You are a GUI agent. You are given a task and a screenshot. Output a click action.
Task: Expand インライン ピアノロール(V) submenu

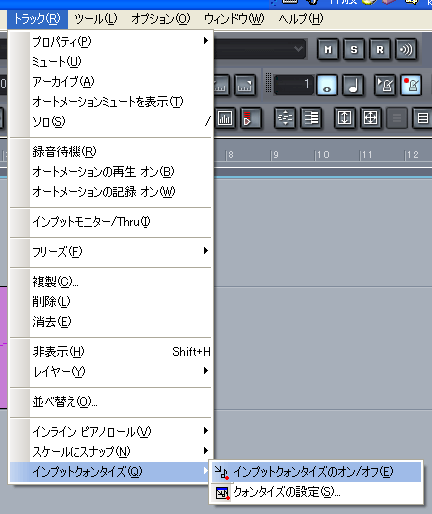(111, 432)
